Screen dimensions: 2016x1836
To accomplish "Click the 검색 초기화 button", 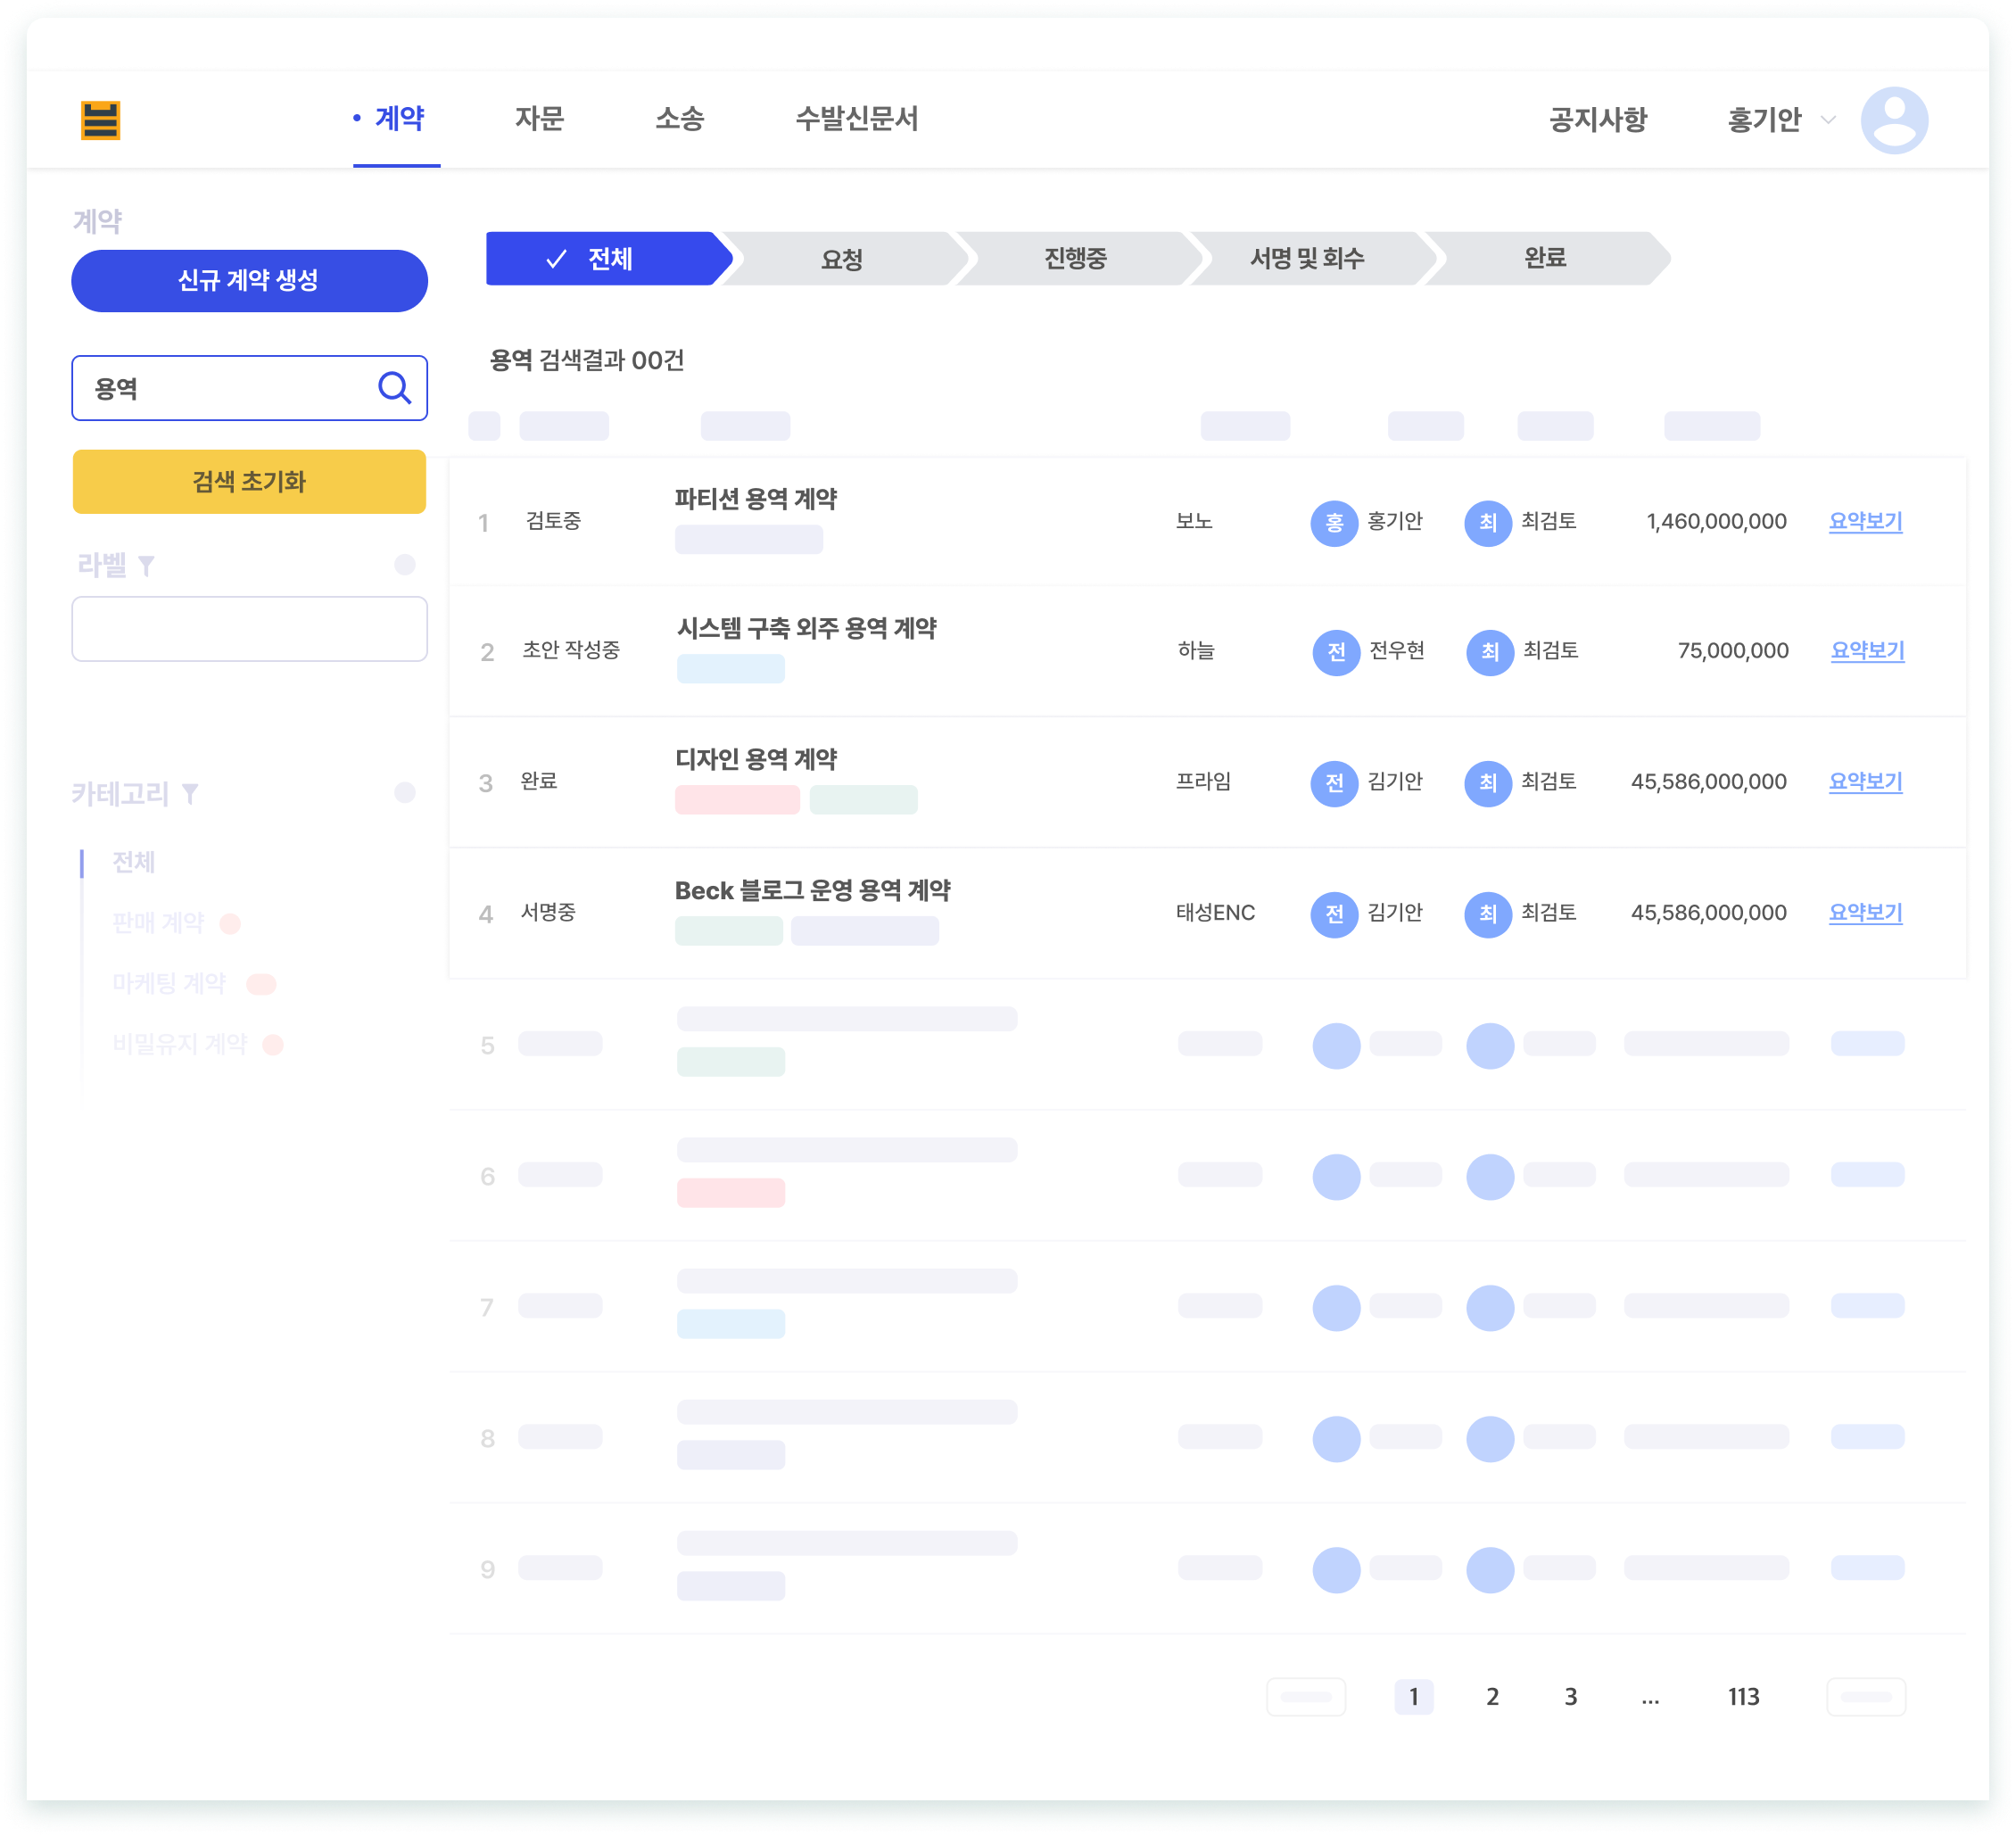I will (249, 482).
